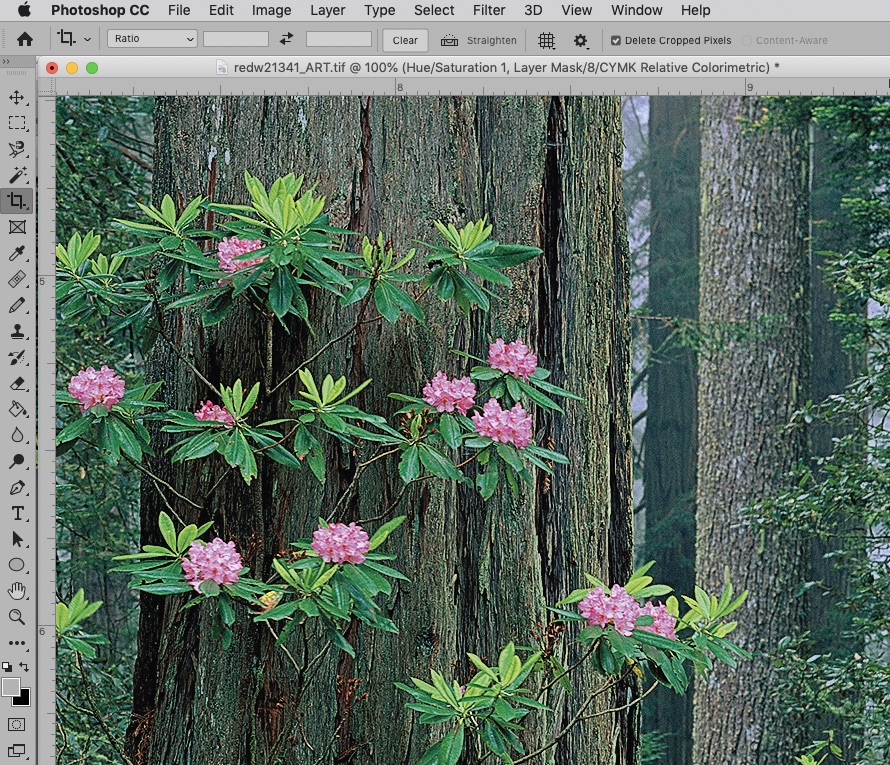Clear the crop ratio values
Image resolution: width=890 pixels, height=765 pixels.
coord(405,40)
